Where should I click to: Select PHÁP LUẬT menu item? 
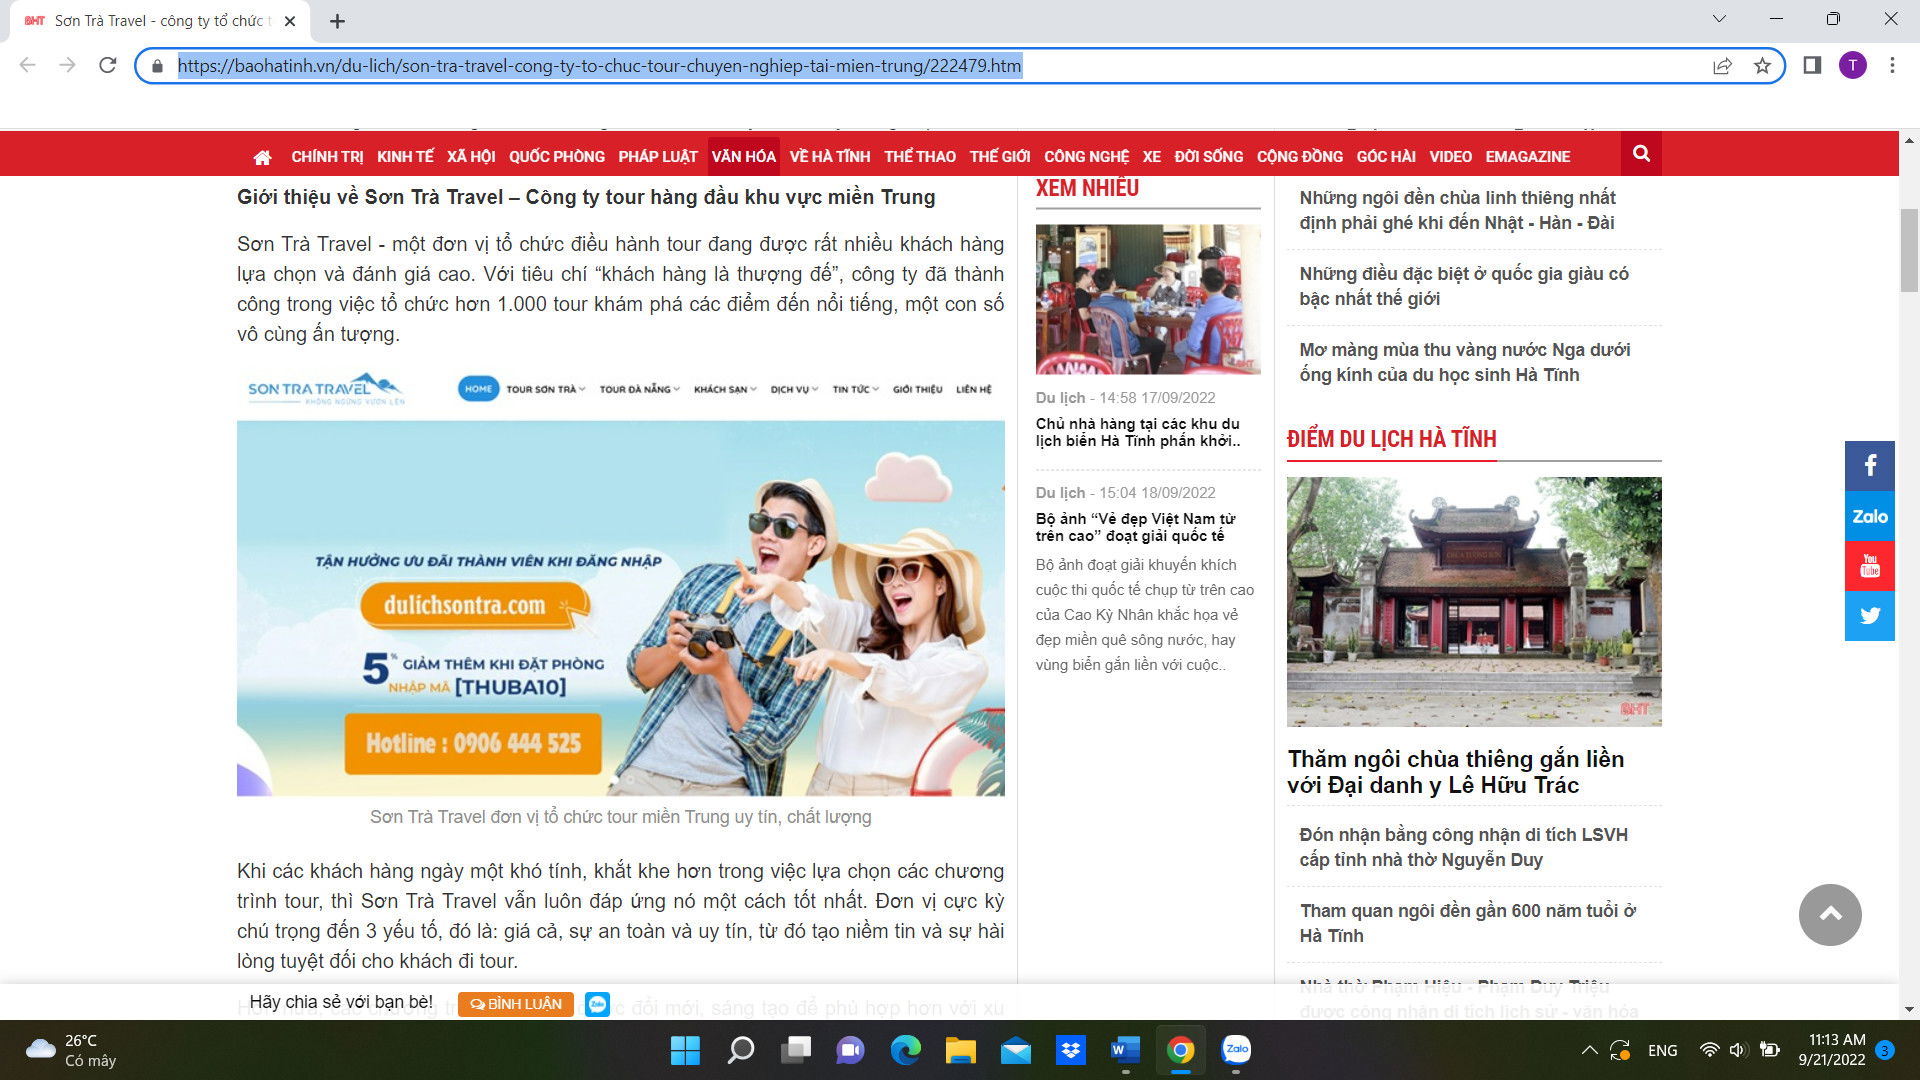[658, 157]
